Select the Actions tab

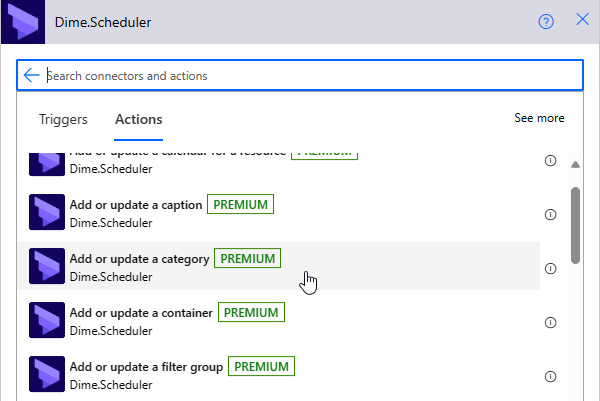point(138,119)
